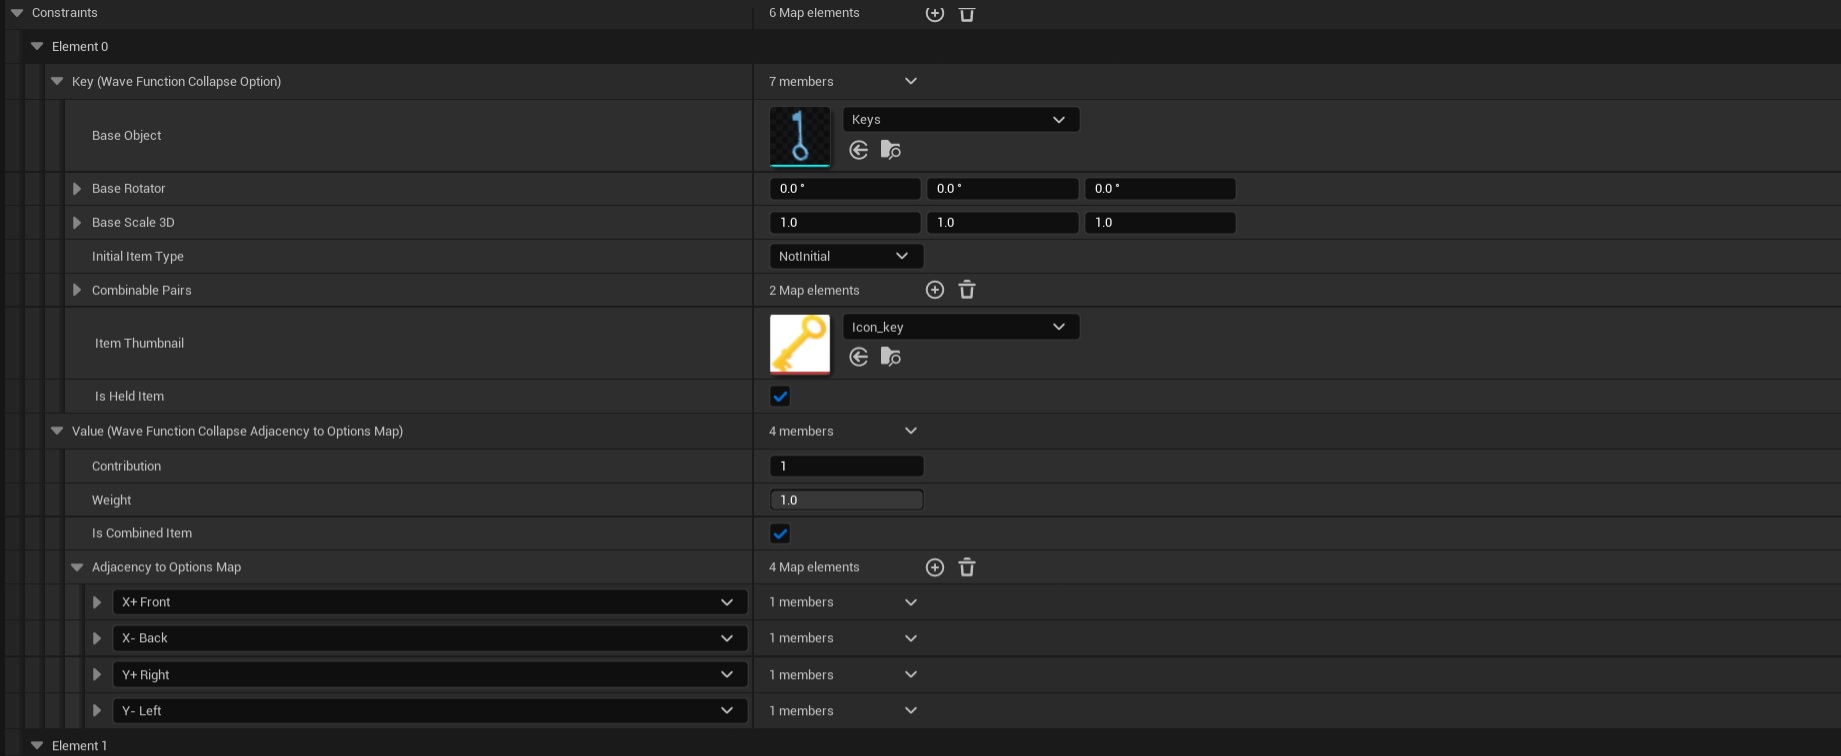Viewport: 1841px width, 756px height.
Task: Click the Weight slider field
Action: pos(846,500)
